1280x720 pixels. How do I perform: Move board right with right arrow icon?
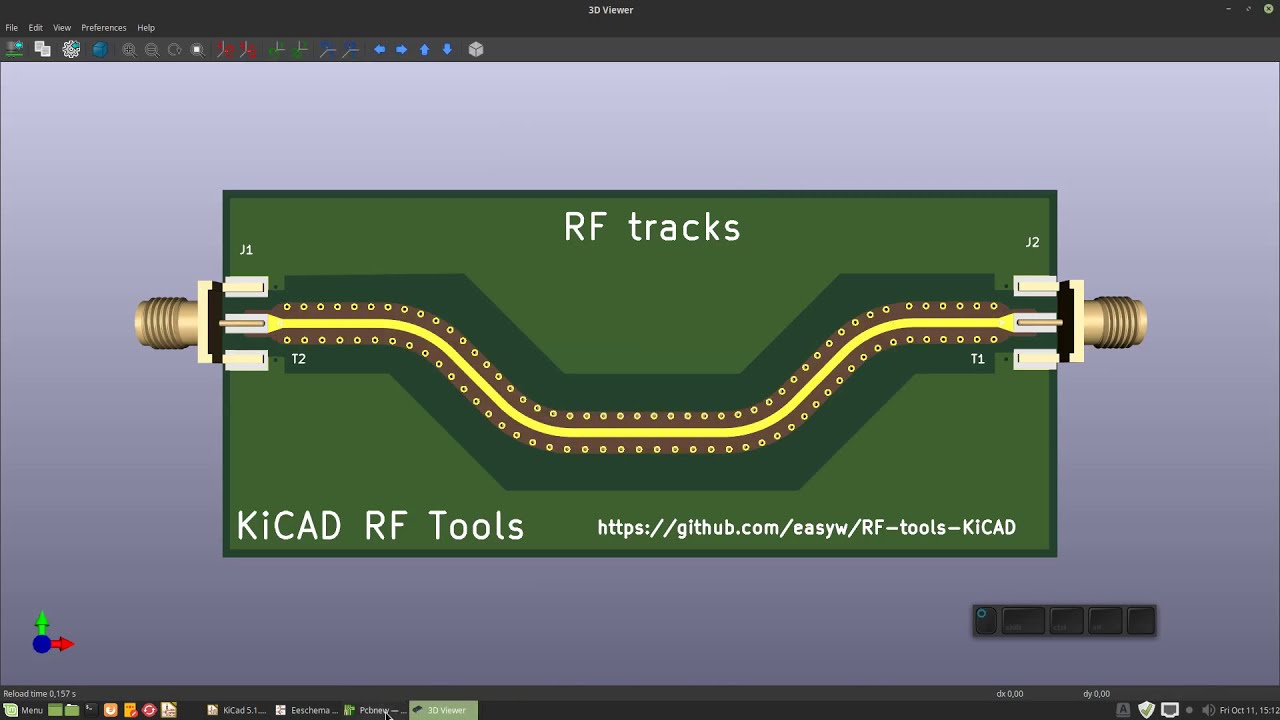coord(401,49)
